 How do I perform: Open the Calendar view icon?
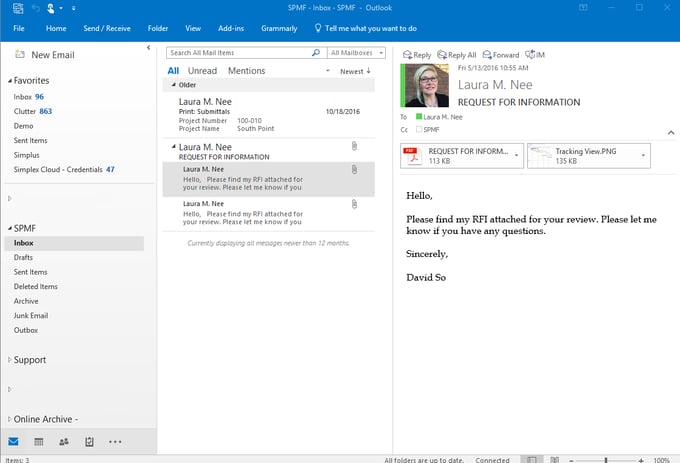click(x=39, y=441)
